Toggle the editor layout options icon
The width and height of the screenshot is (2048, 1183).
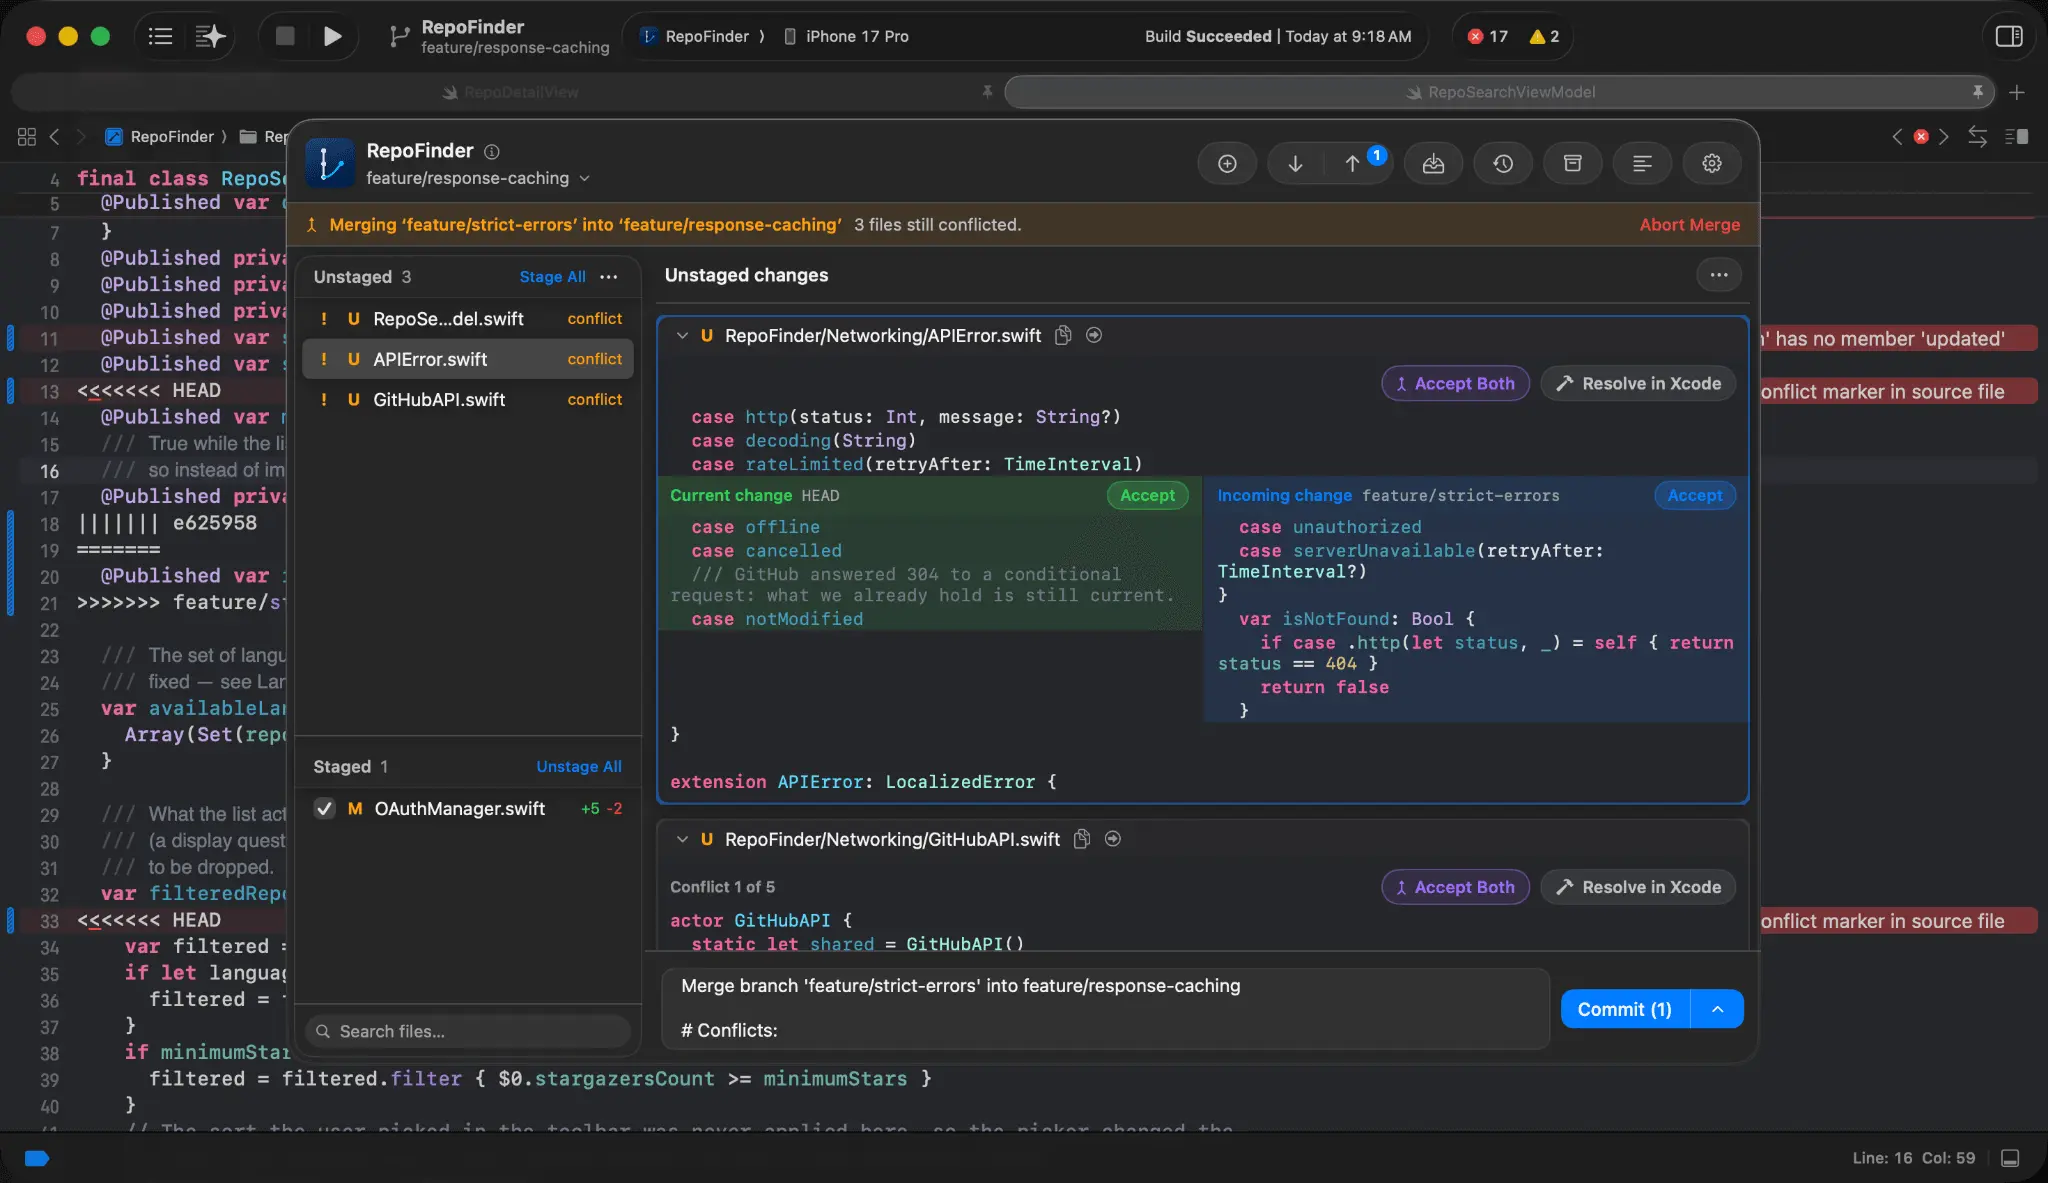point(2017,136)
